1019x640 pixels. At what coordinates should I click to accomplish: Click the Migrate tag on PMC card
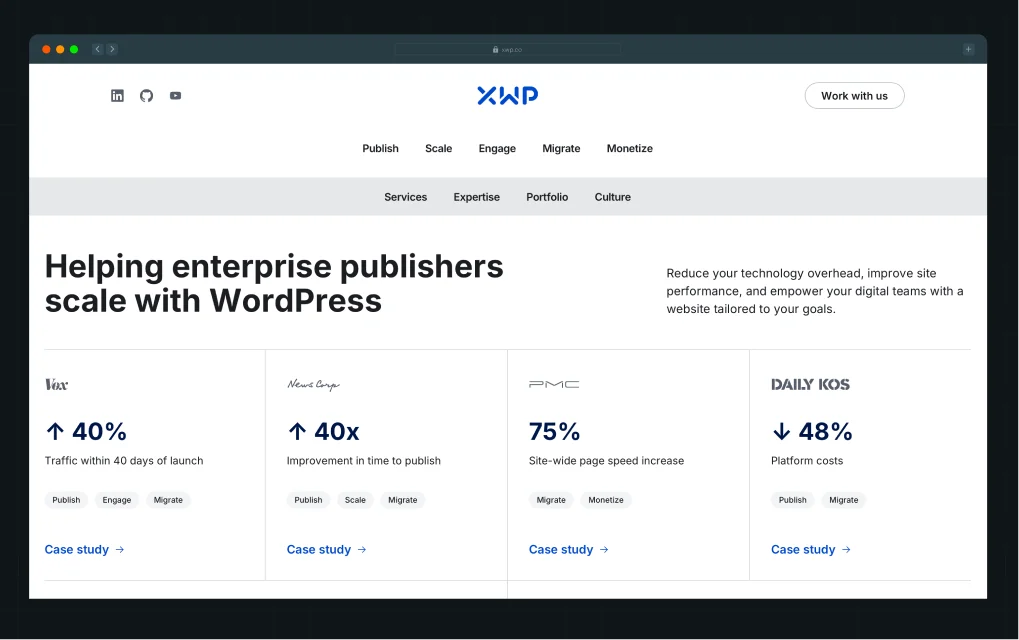click(551, 500)
